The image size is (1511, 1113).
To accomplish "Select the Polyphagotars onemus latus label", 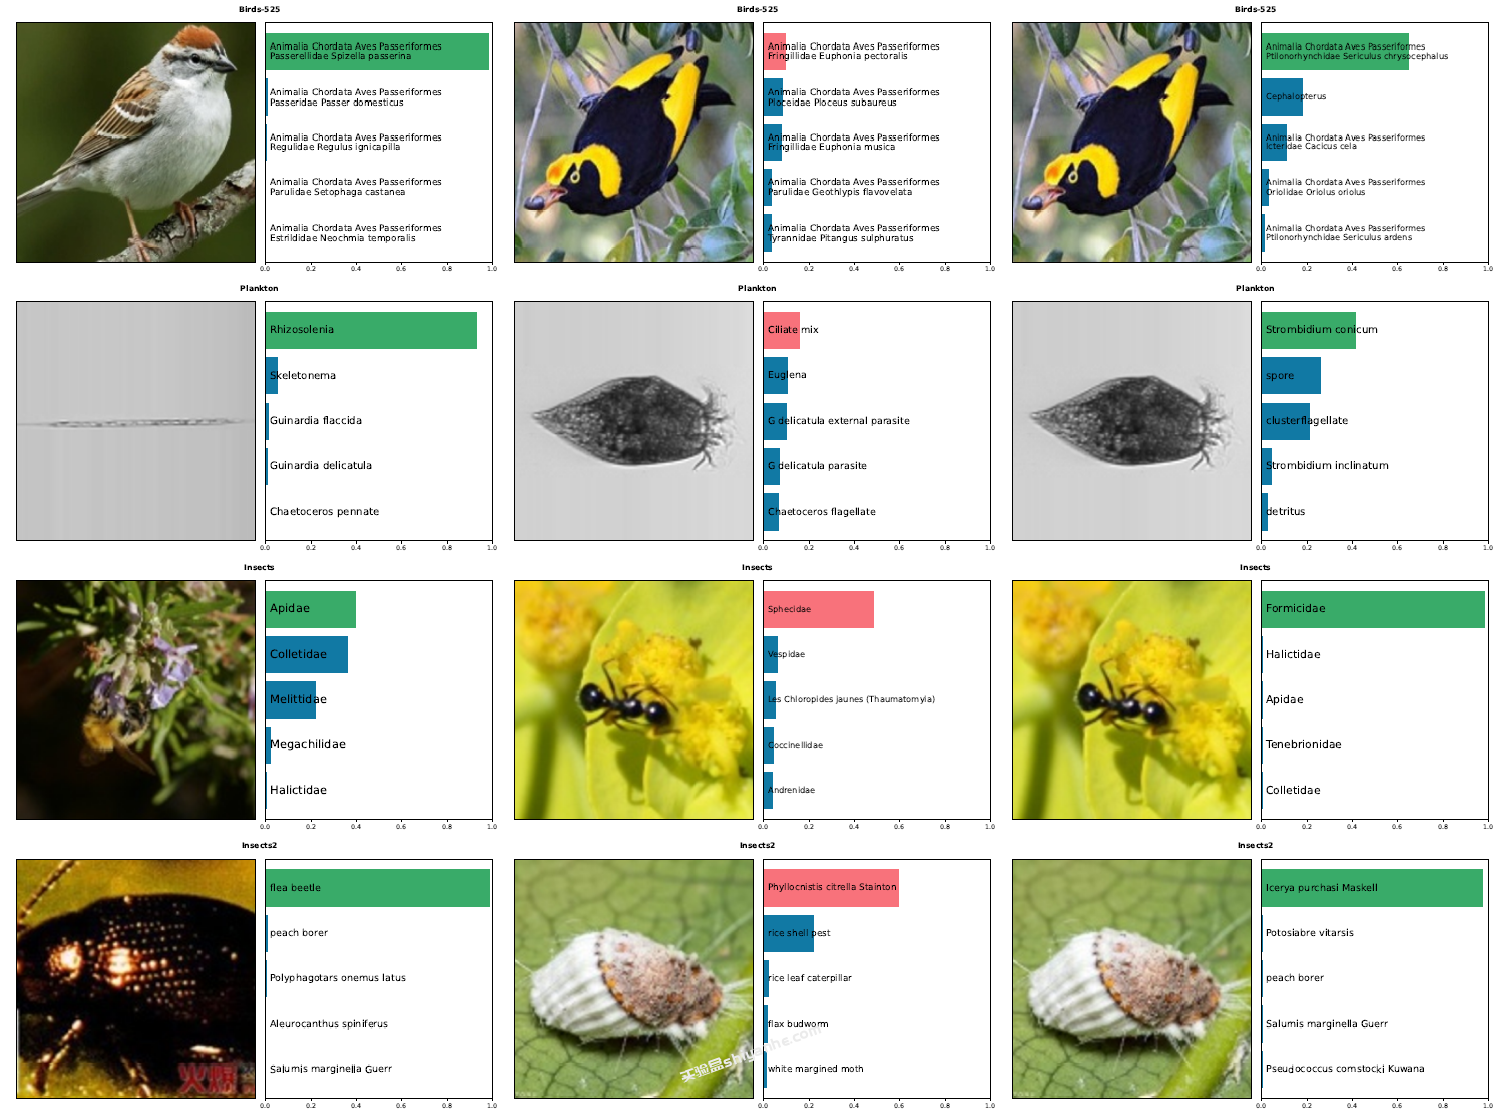I will 338,978.
